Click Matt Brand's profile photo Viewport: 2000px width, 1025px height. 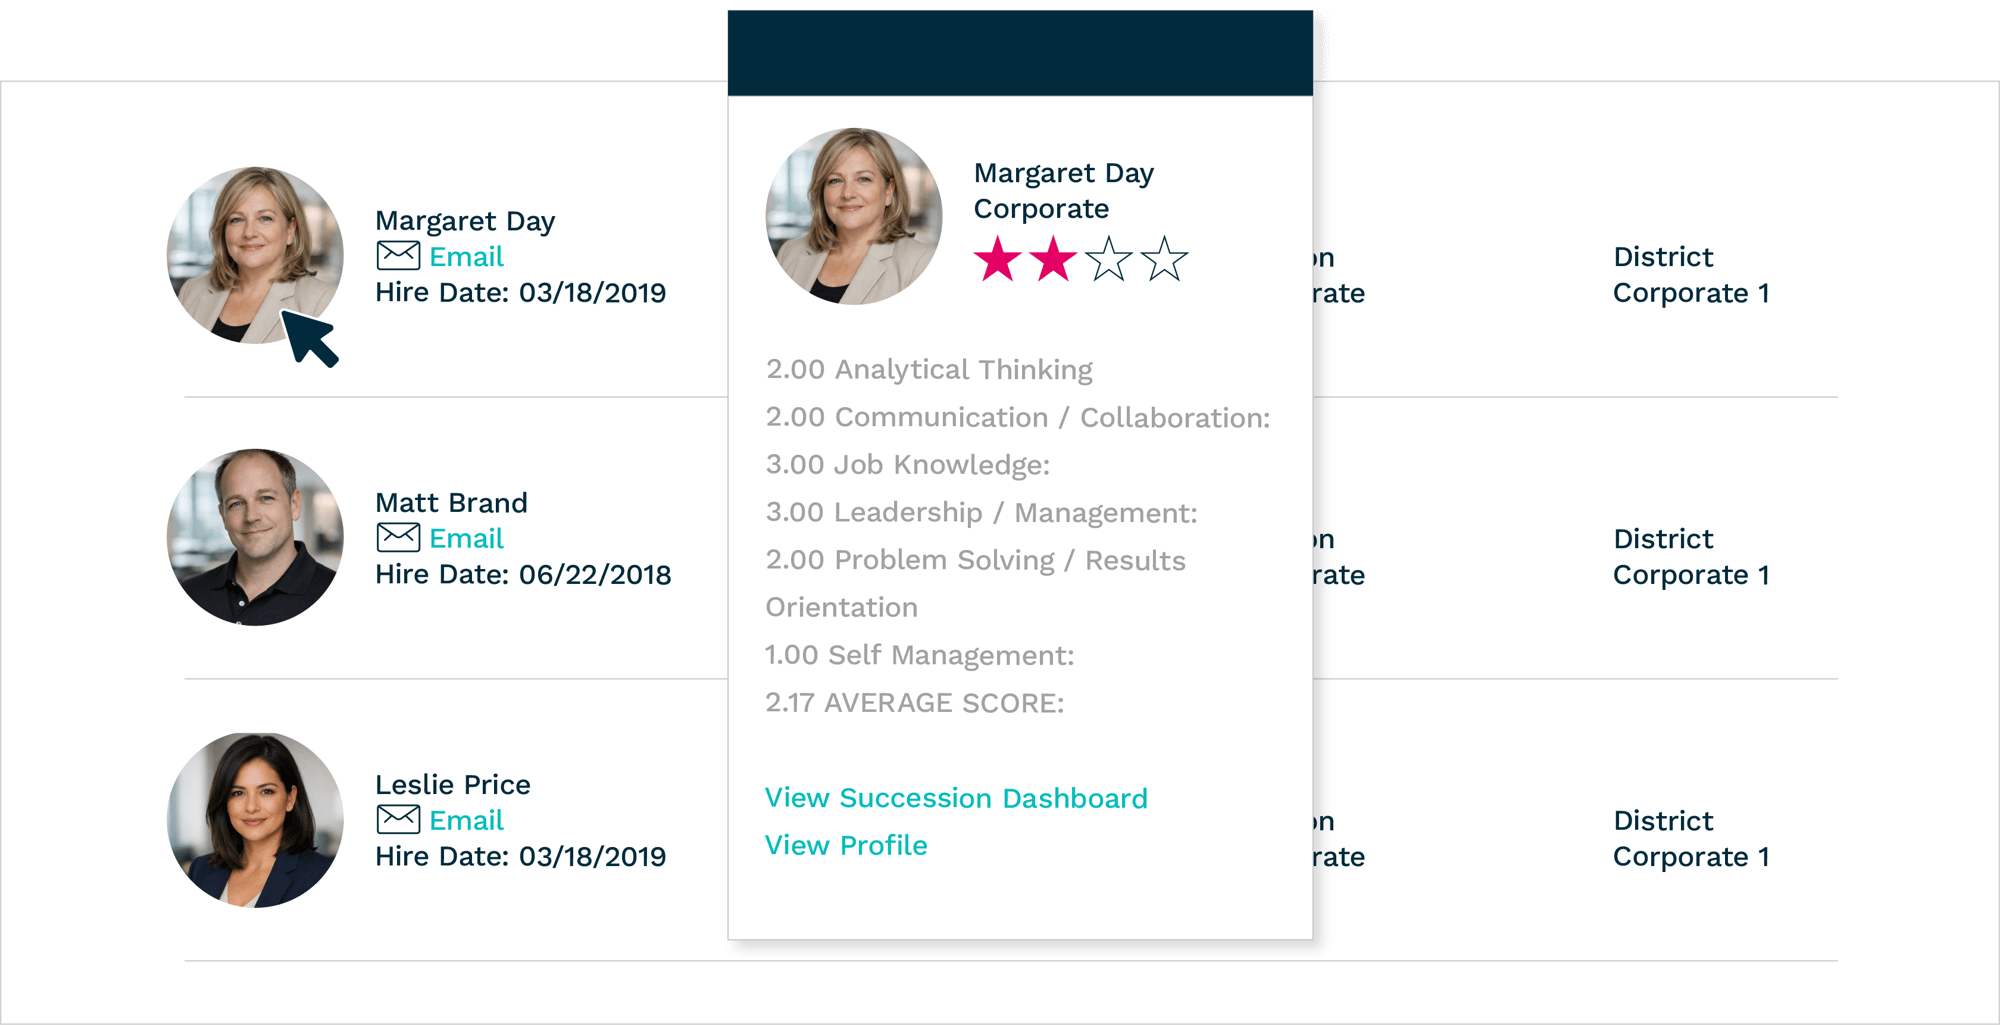[x=255, y=537]
